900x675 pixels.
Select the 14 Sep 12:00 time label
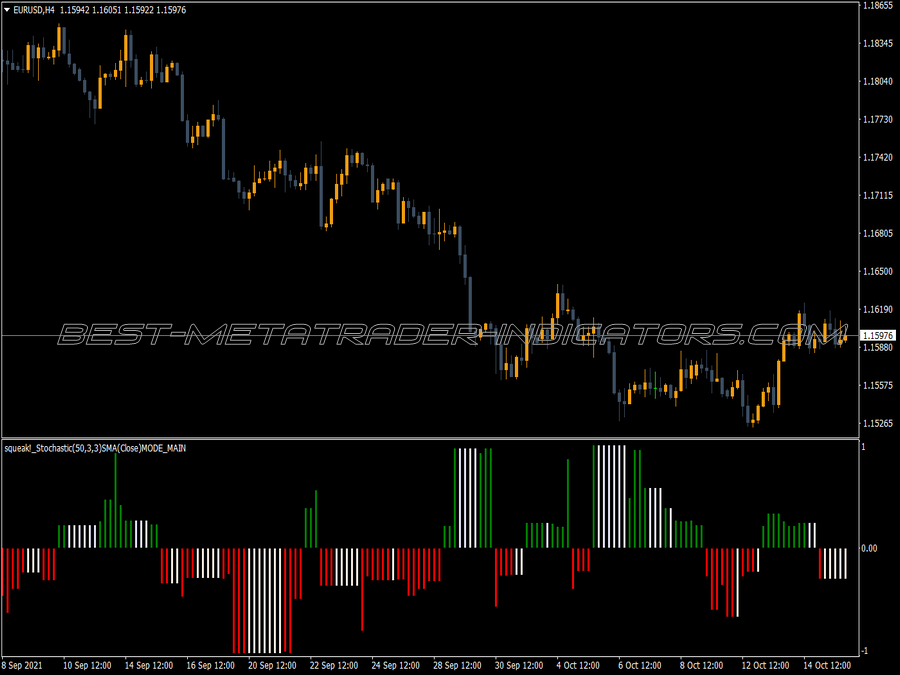pos(149,665)
